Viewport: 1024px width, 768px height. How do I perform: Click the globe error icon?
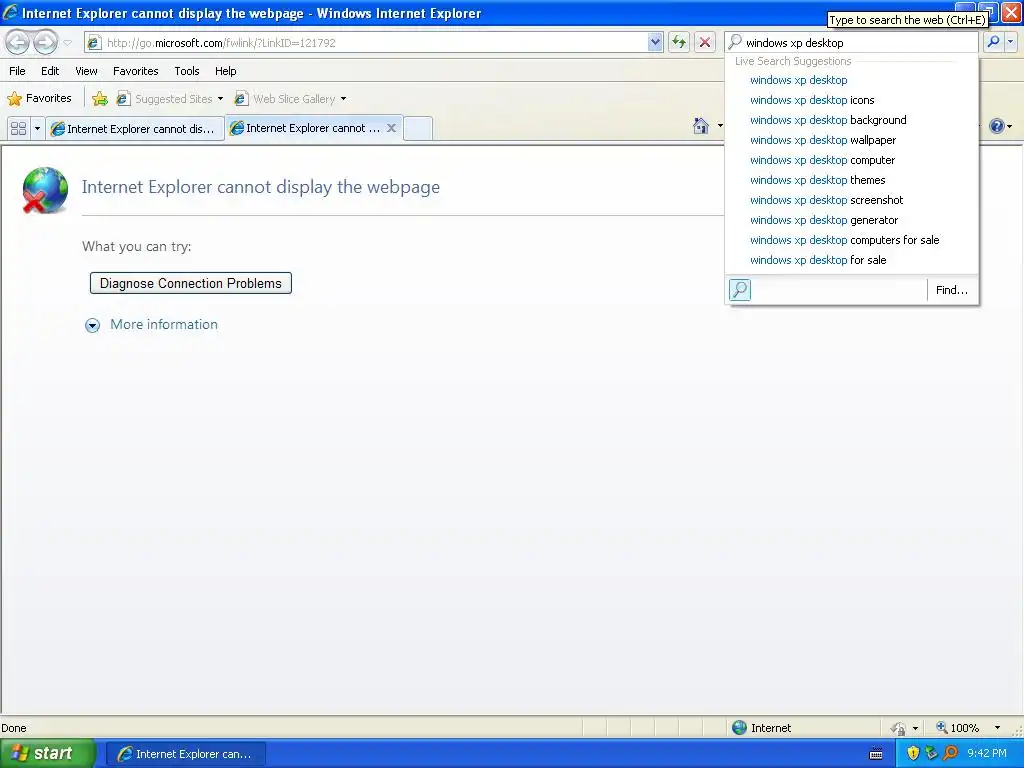[x=44, y=190]
